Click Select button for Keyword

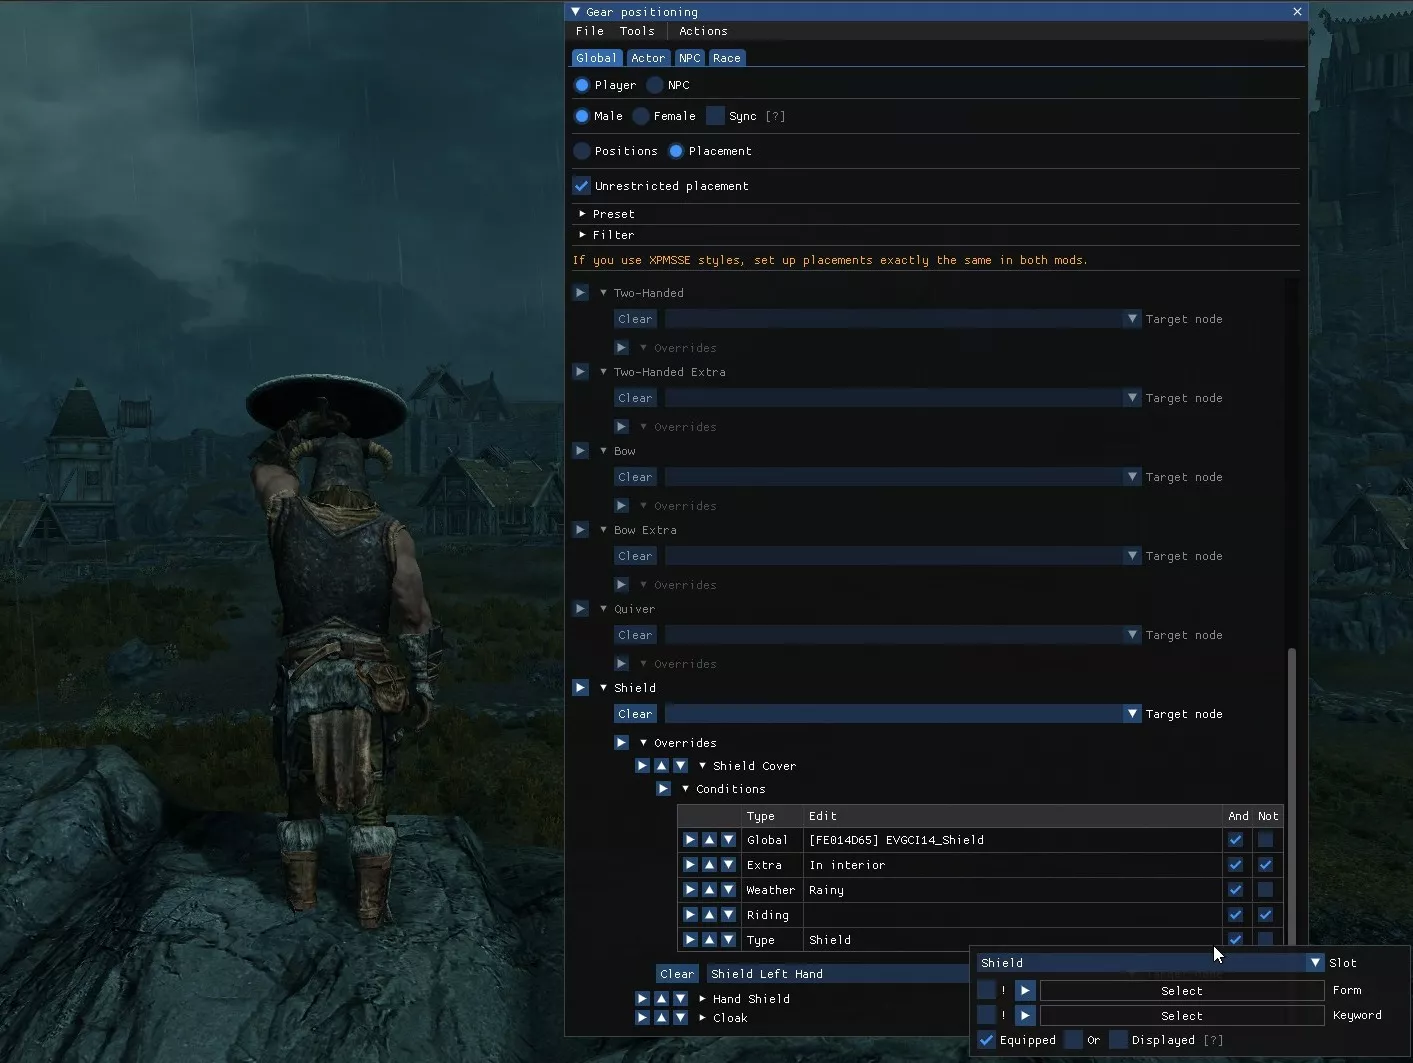[1182, 1015]
